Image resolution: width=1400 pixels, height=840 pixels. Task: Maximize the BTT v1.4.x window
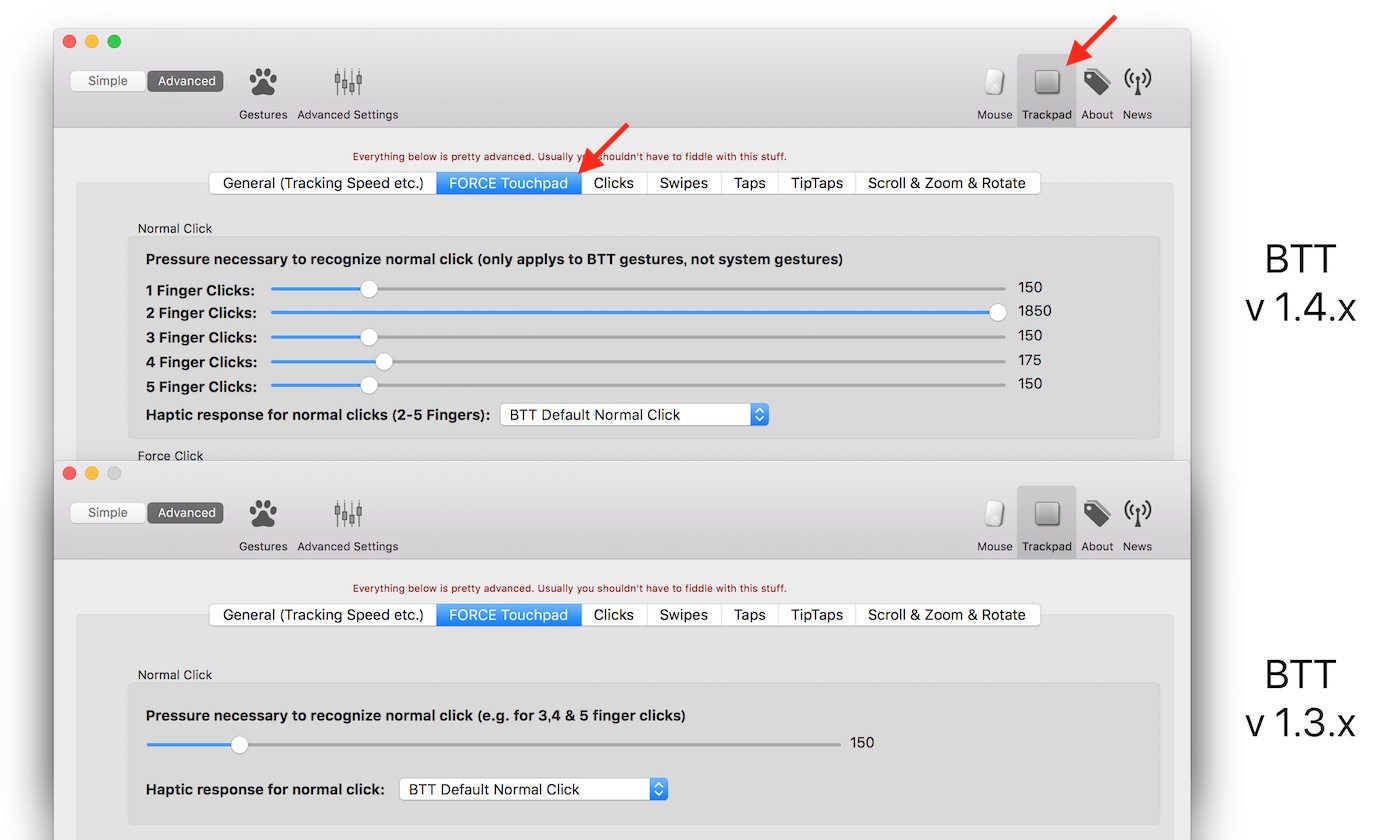click(x=114, y=41)
